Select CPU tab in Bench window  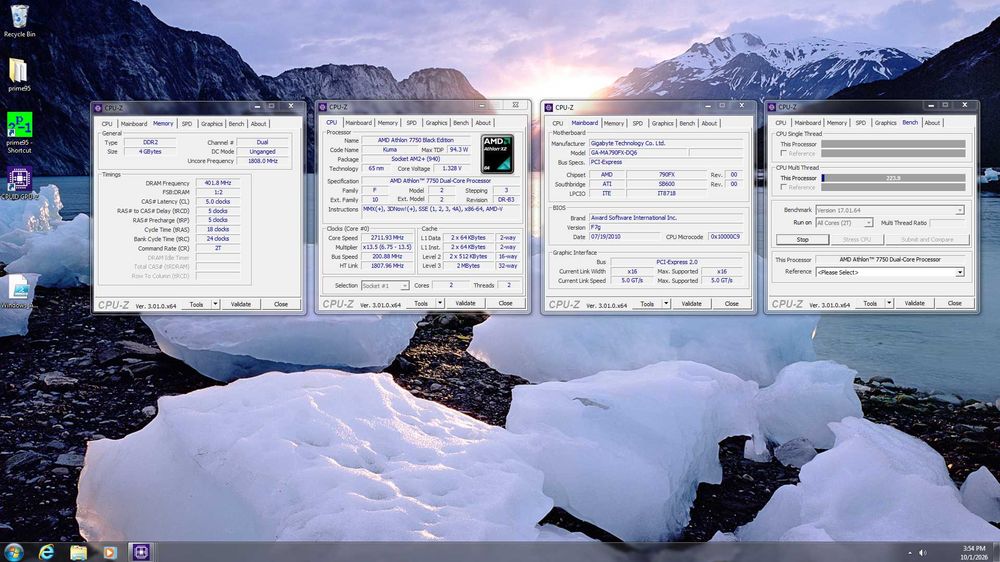click(781, 122)
